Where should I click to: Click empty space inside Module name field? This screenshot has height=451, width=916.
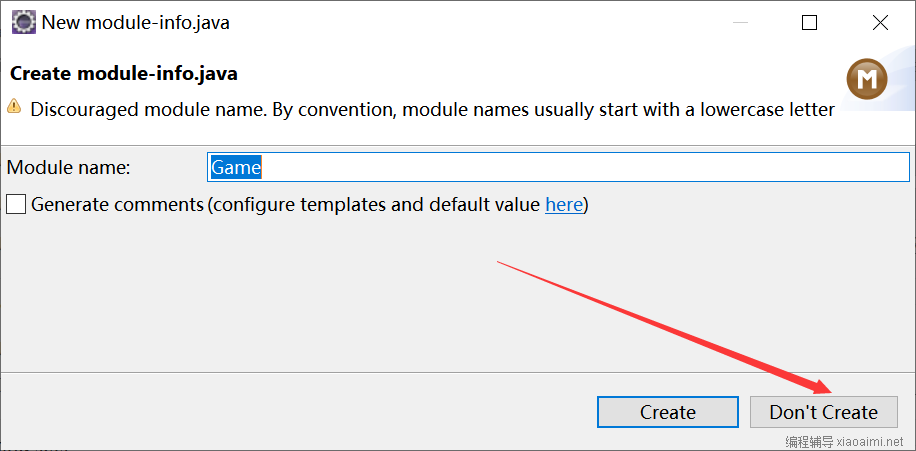pyautogui.click(x=584, y=168)
